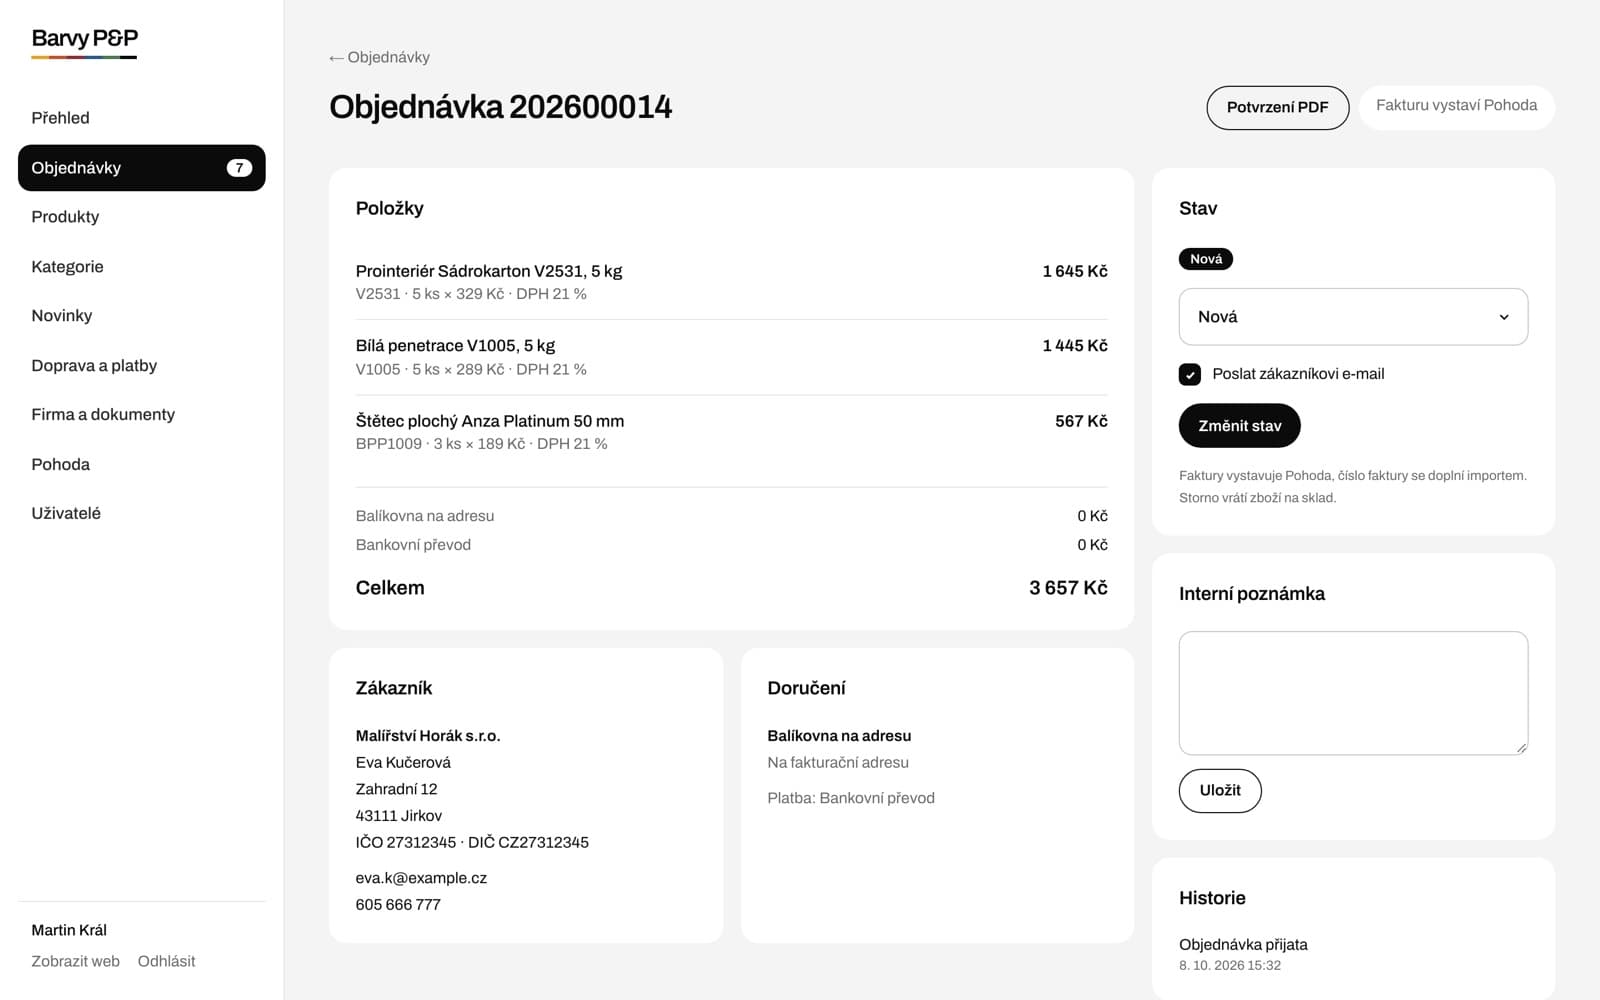The image size is (1600, 1000).
Task: Click item Štětec plochý Anza Platinum 50 mm
Action: [x=490, y=421]
